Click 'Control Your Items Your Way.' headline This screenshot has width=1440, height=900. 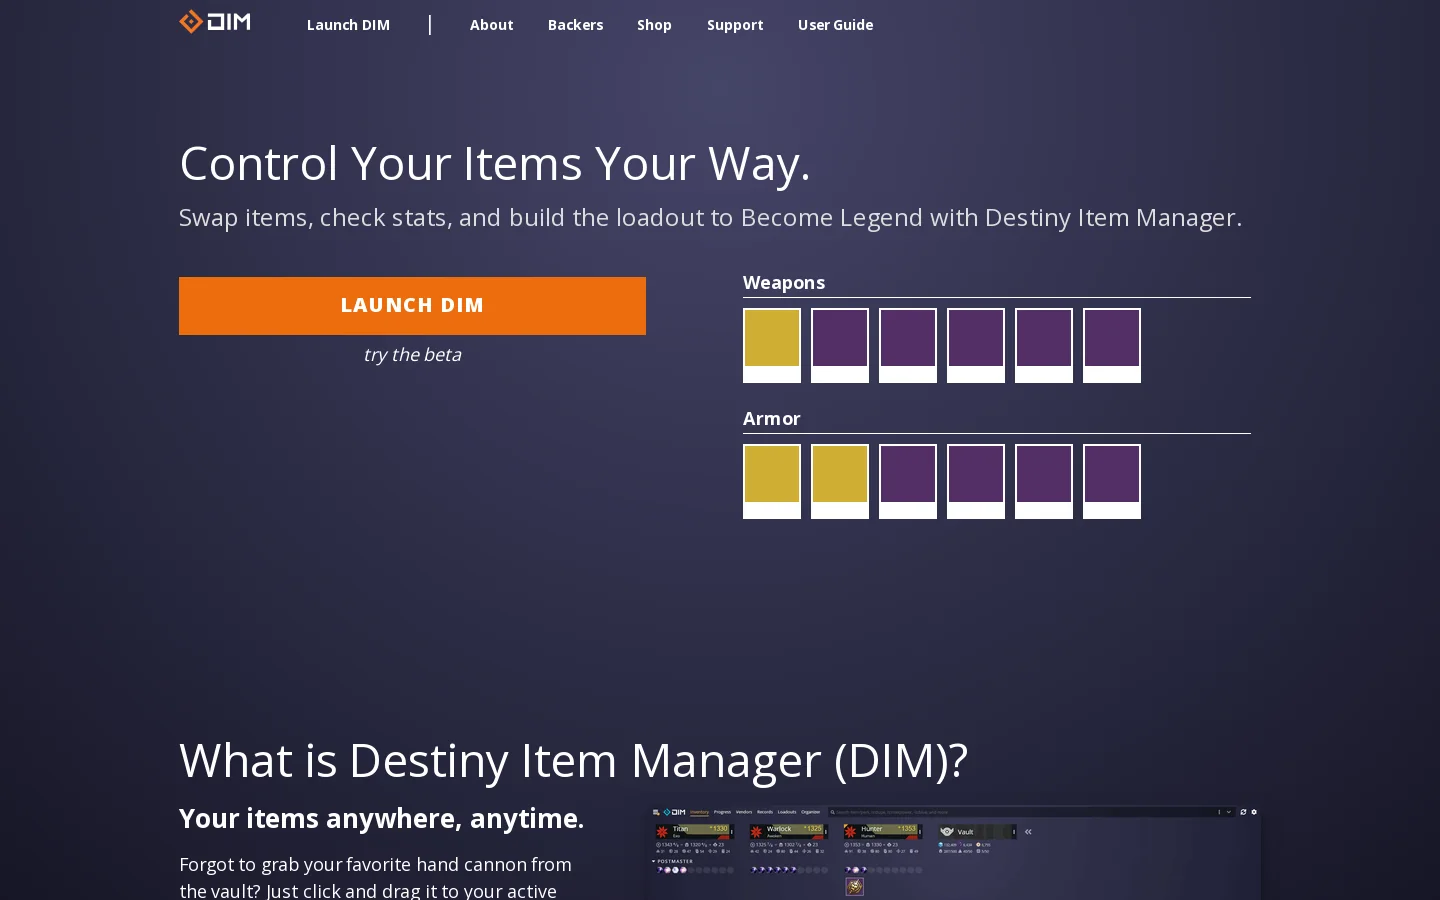[495, 164]
